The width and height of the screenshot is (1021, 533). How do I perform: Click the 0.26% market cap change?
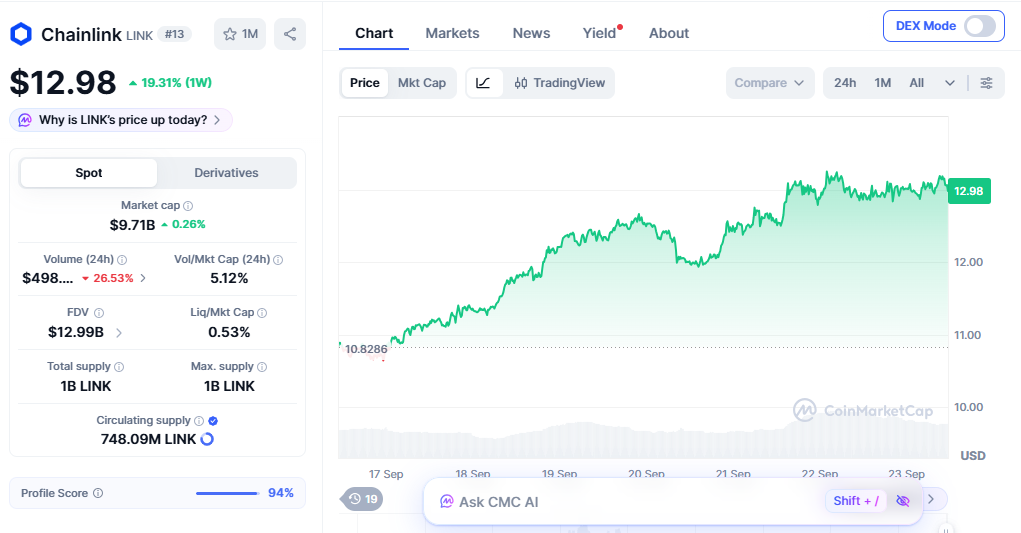tap(184, 225)
